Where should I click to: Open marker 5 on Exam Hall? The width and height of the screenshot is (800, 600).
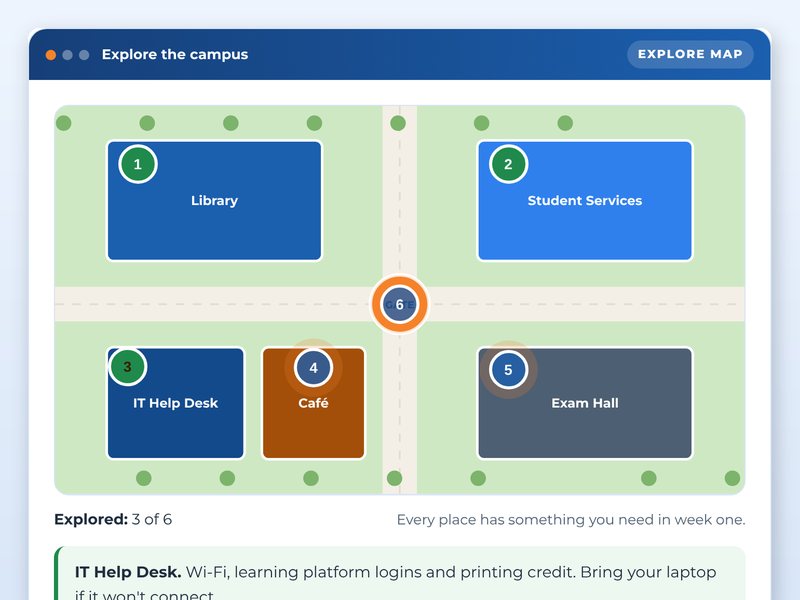pos(508,369)
